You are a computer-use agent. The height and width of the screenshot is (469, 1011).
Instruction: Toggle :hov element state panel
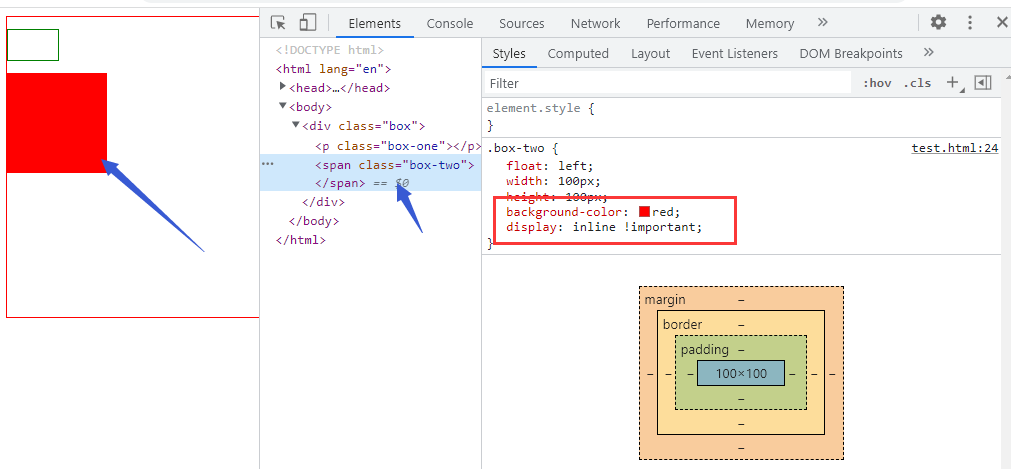(x=877, y=83)
